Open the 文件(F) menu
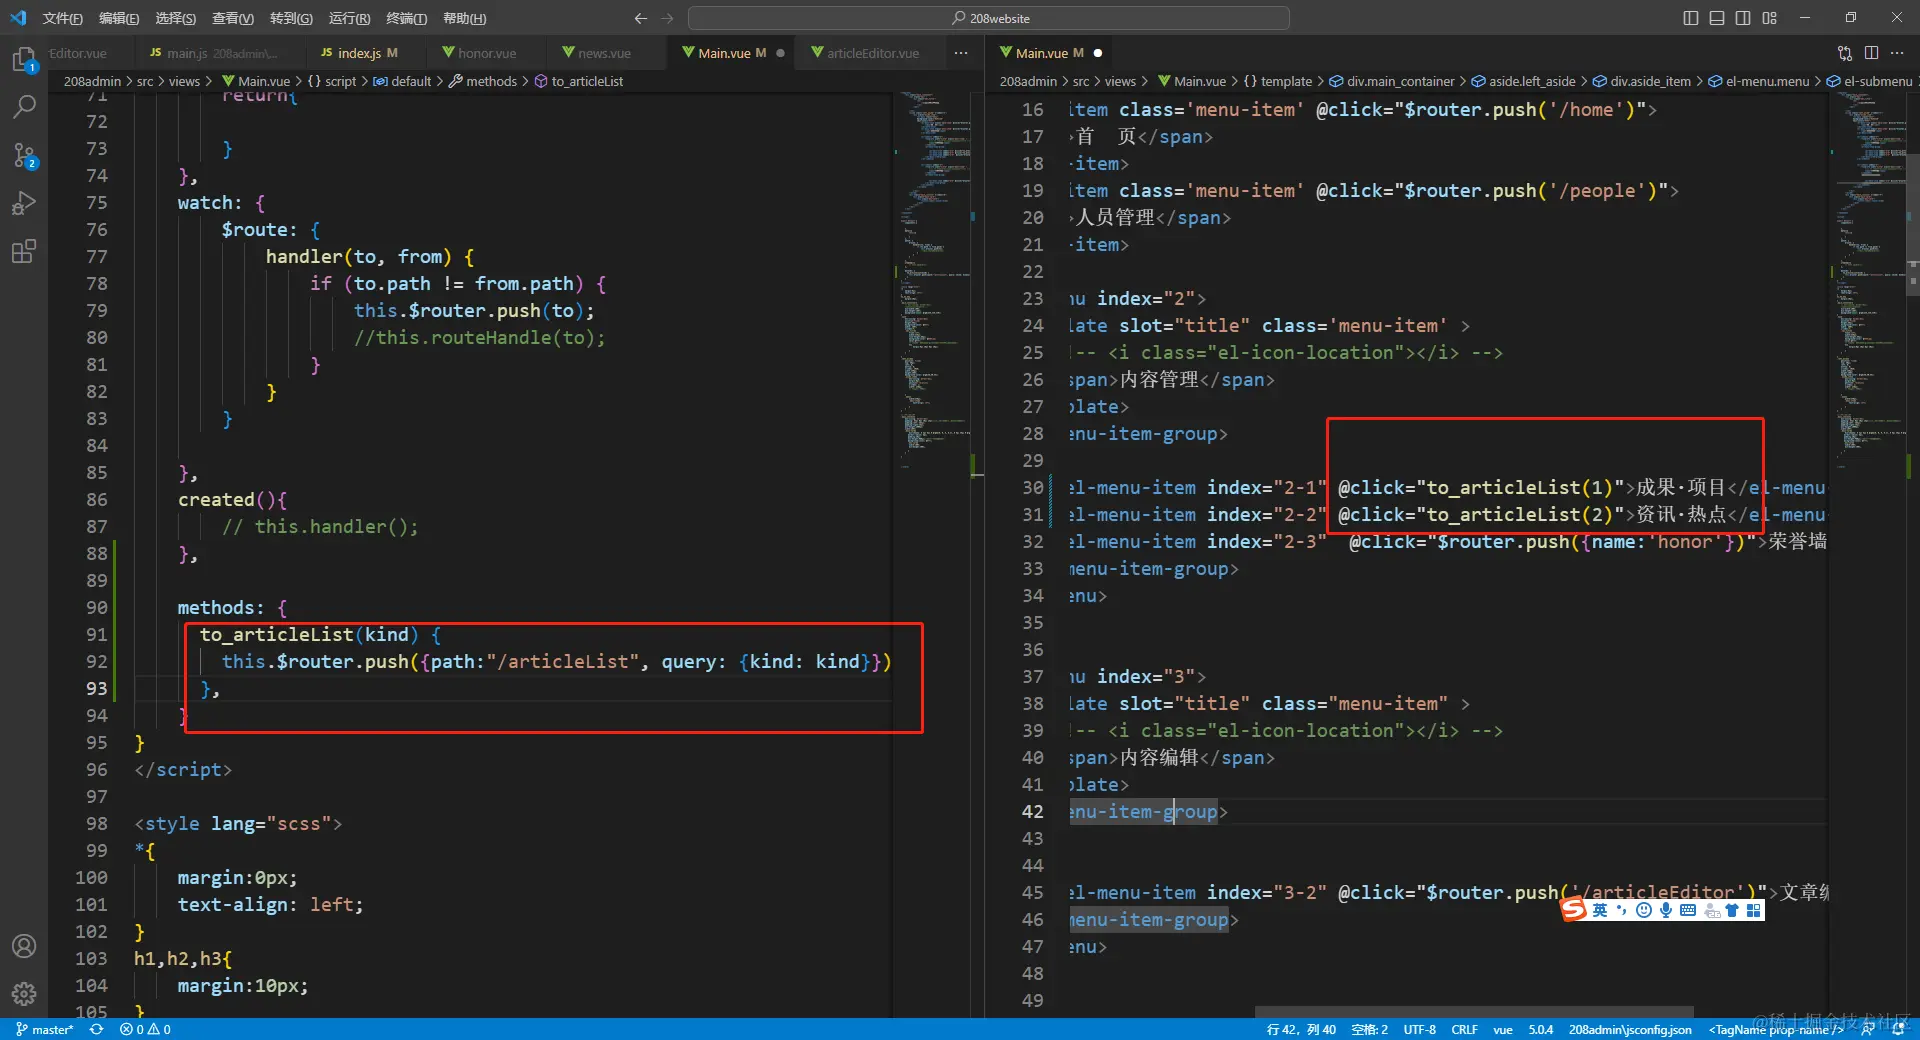Viewport: 1920px width, 1040px height. pyautogui.click(x=62, y=18)
